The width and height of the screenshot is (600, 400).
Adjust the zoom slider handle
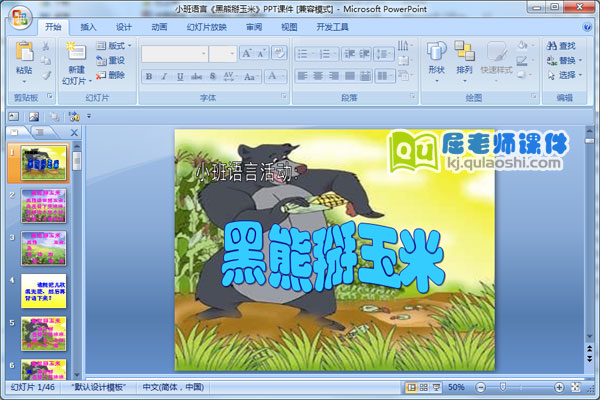(x=503, y=387)
